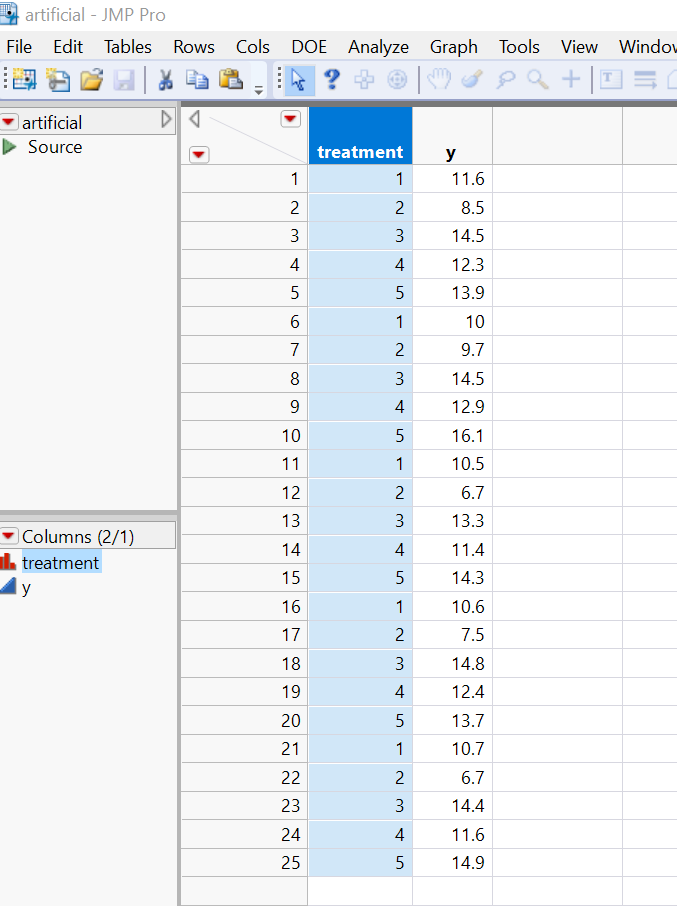
Task: Click y cell value 11.6 in row 1
Action: click(452, 179)
